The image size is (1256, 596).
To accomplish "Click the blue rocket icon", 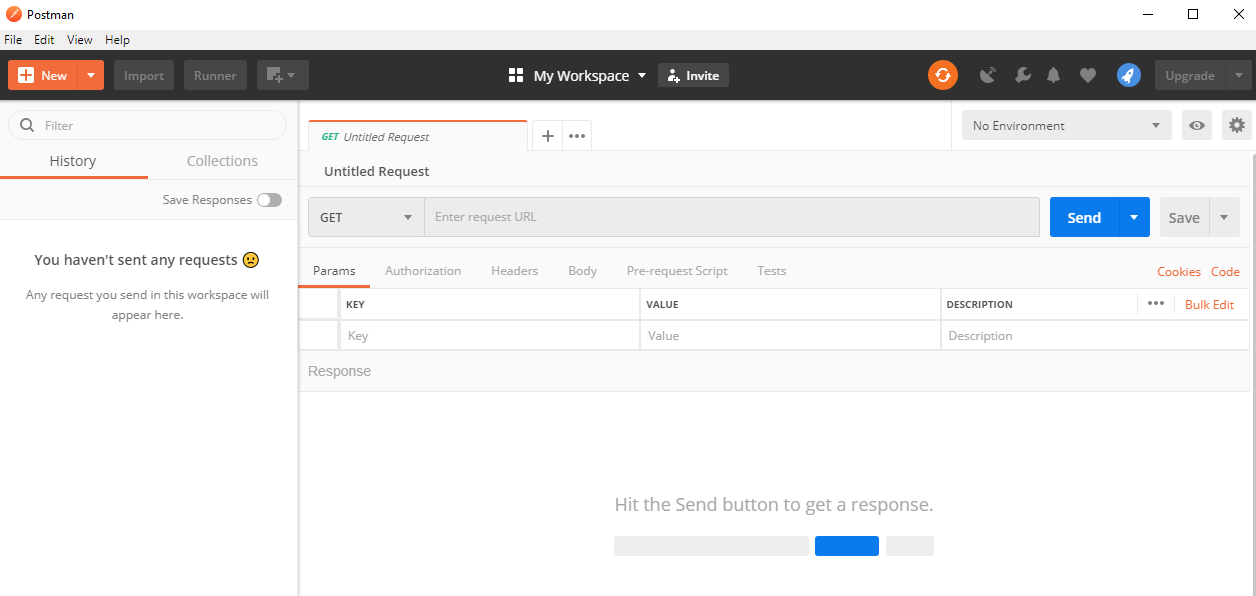I will [x=1128, y=75].
